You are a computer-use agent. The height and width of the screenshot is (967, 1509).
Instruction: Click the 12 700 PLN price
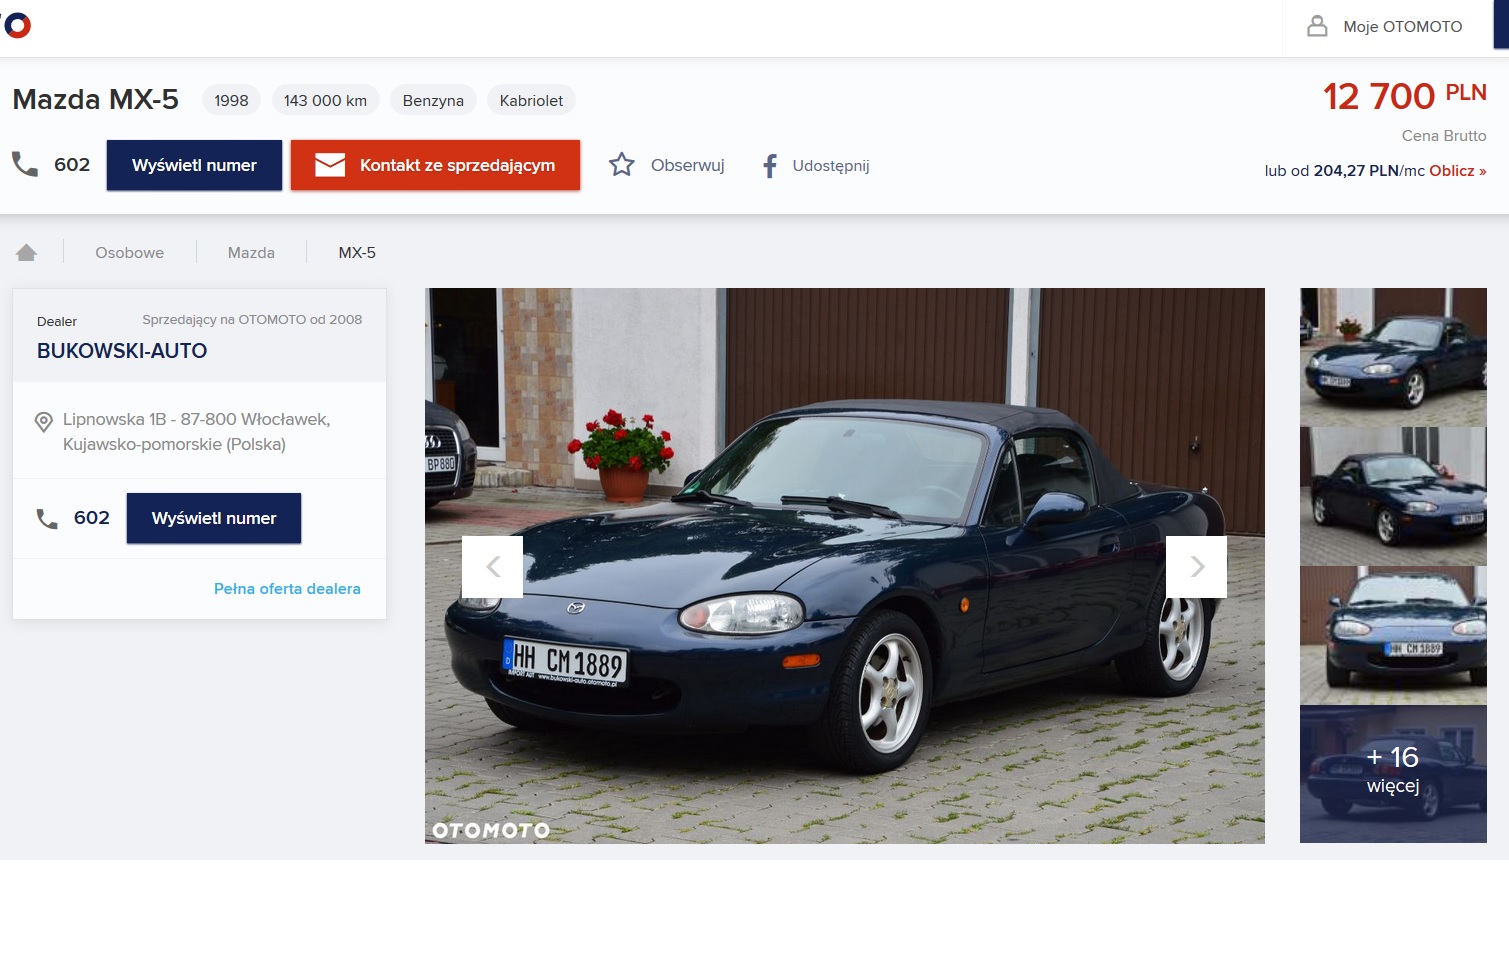1405,96
